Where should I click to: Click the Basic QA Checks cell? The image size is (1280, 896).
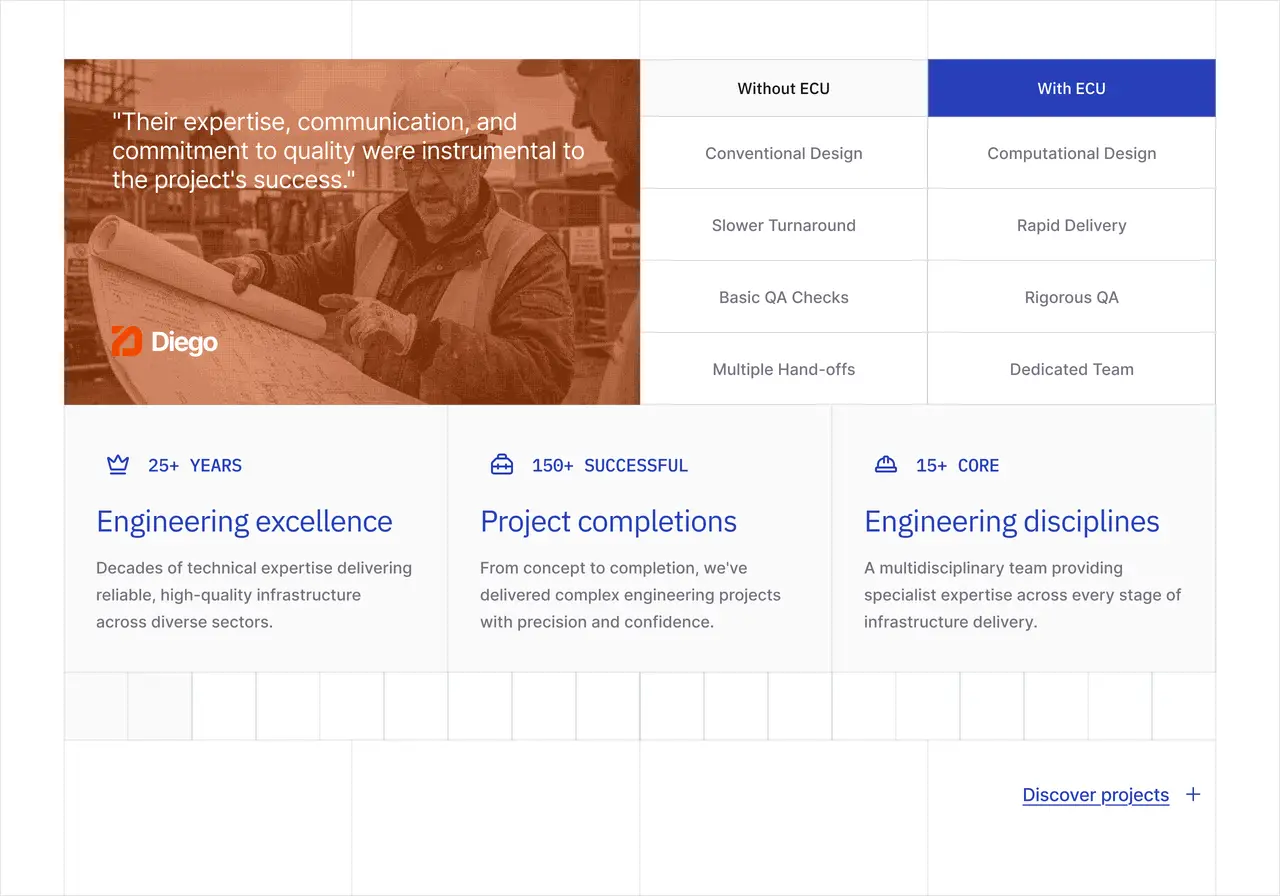(784, 297)
